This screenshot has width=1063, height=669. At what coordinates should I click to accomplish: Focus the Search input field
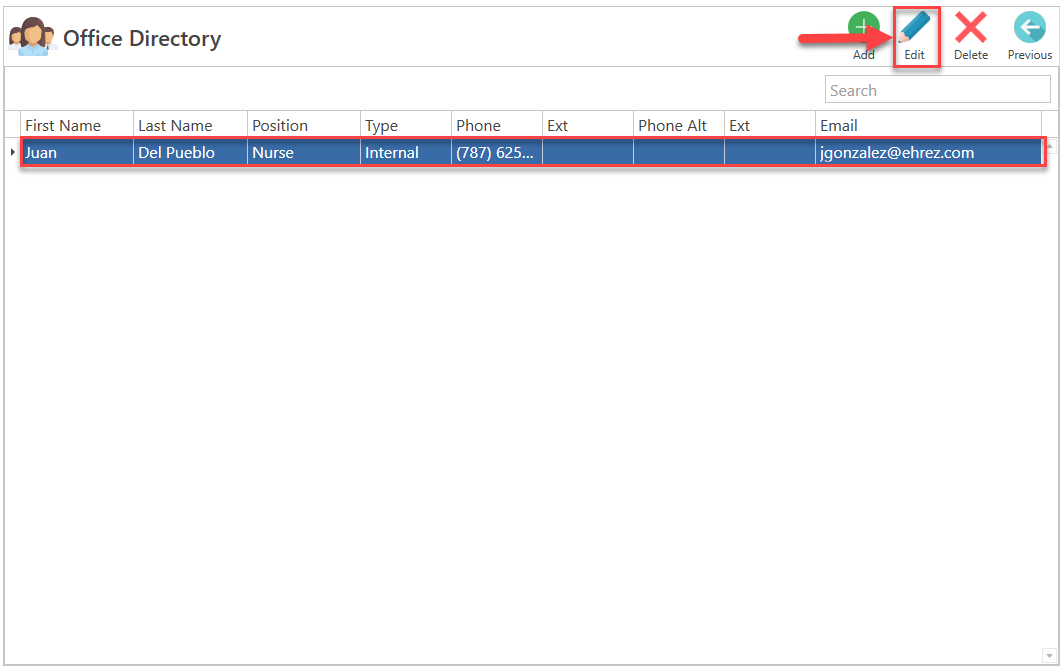click(938, 90)
